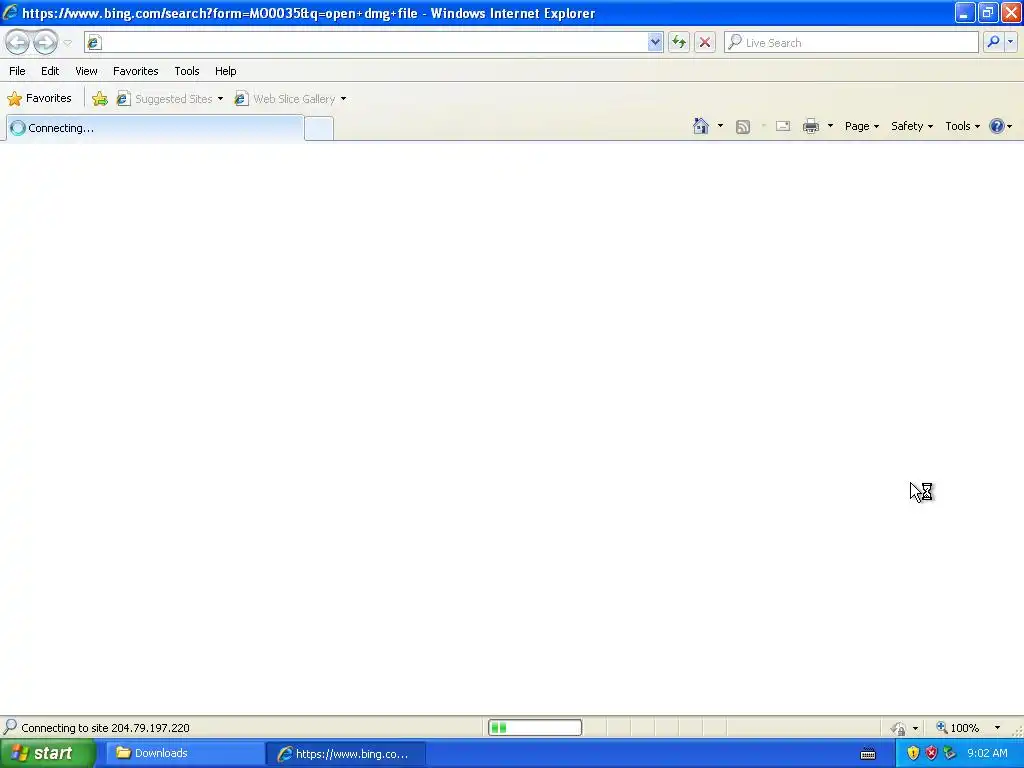Expand Web Slice Gallery dropdown arrow

(344, 99)
